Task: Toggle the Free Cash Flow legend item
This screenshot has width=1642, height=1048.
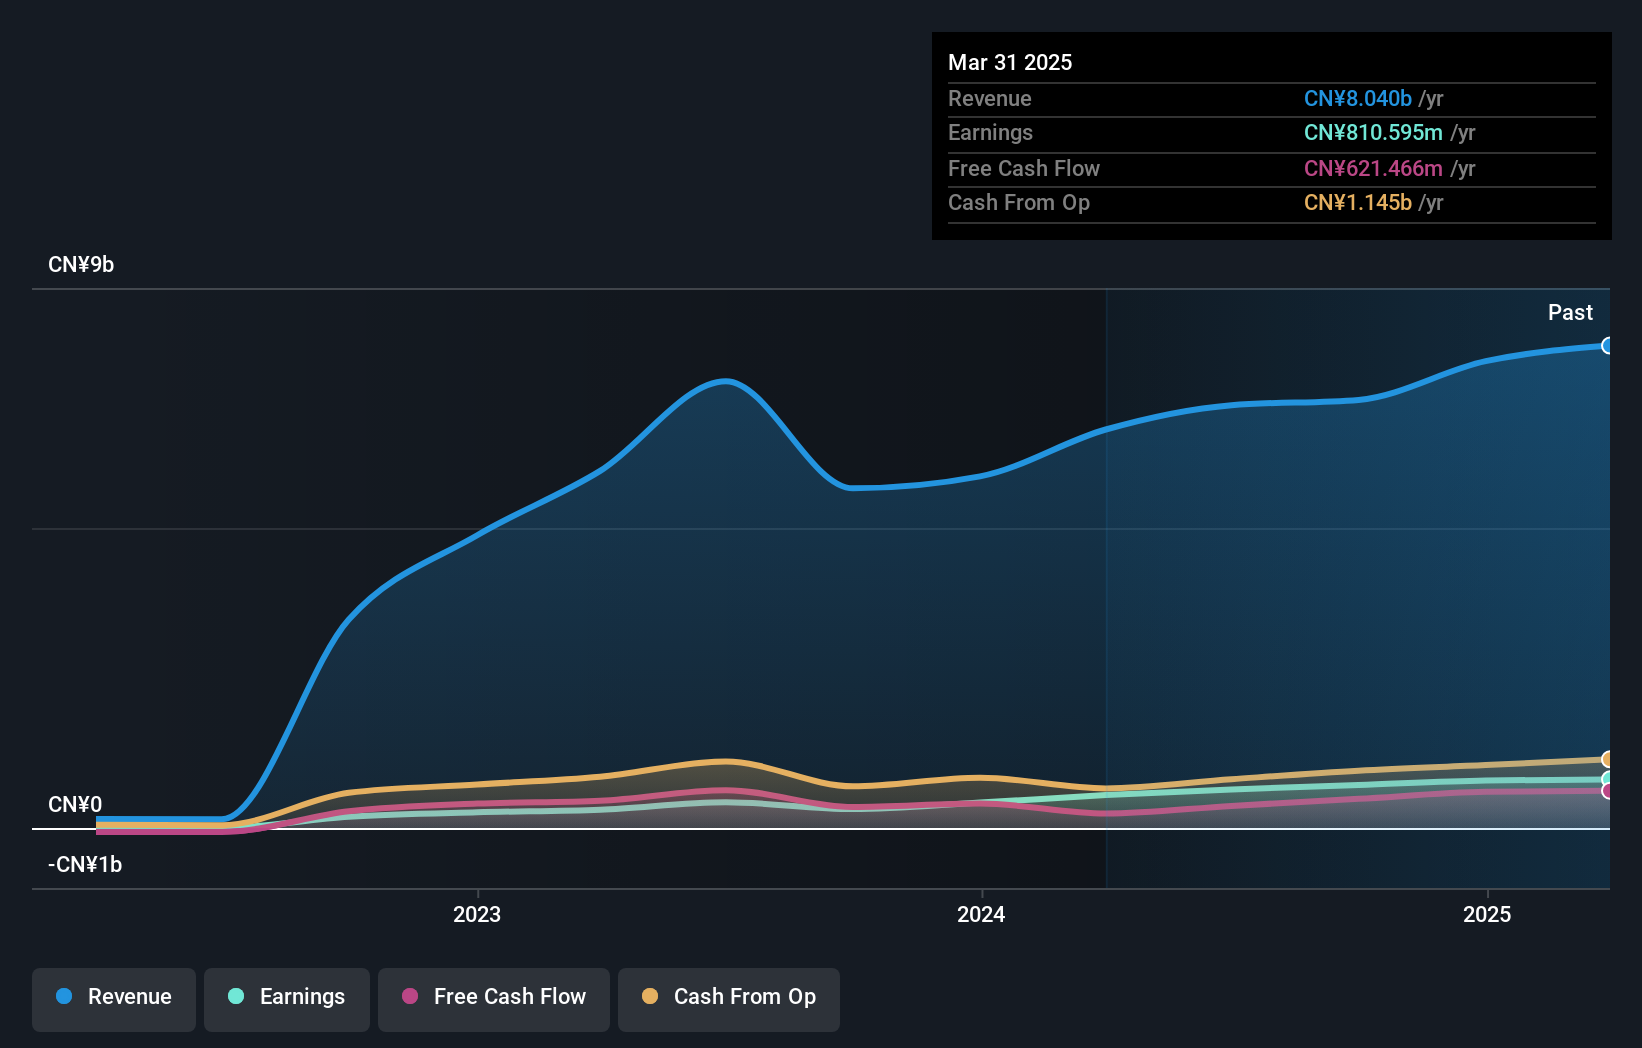Action: [494, 998]
